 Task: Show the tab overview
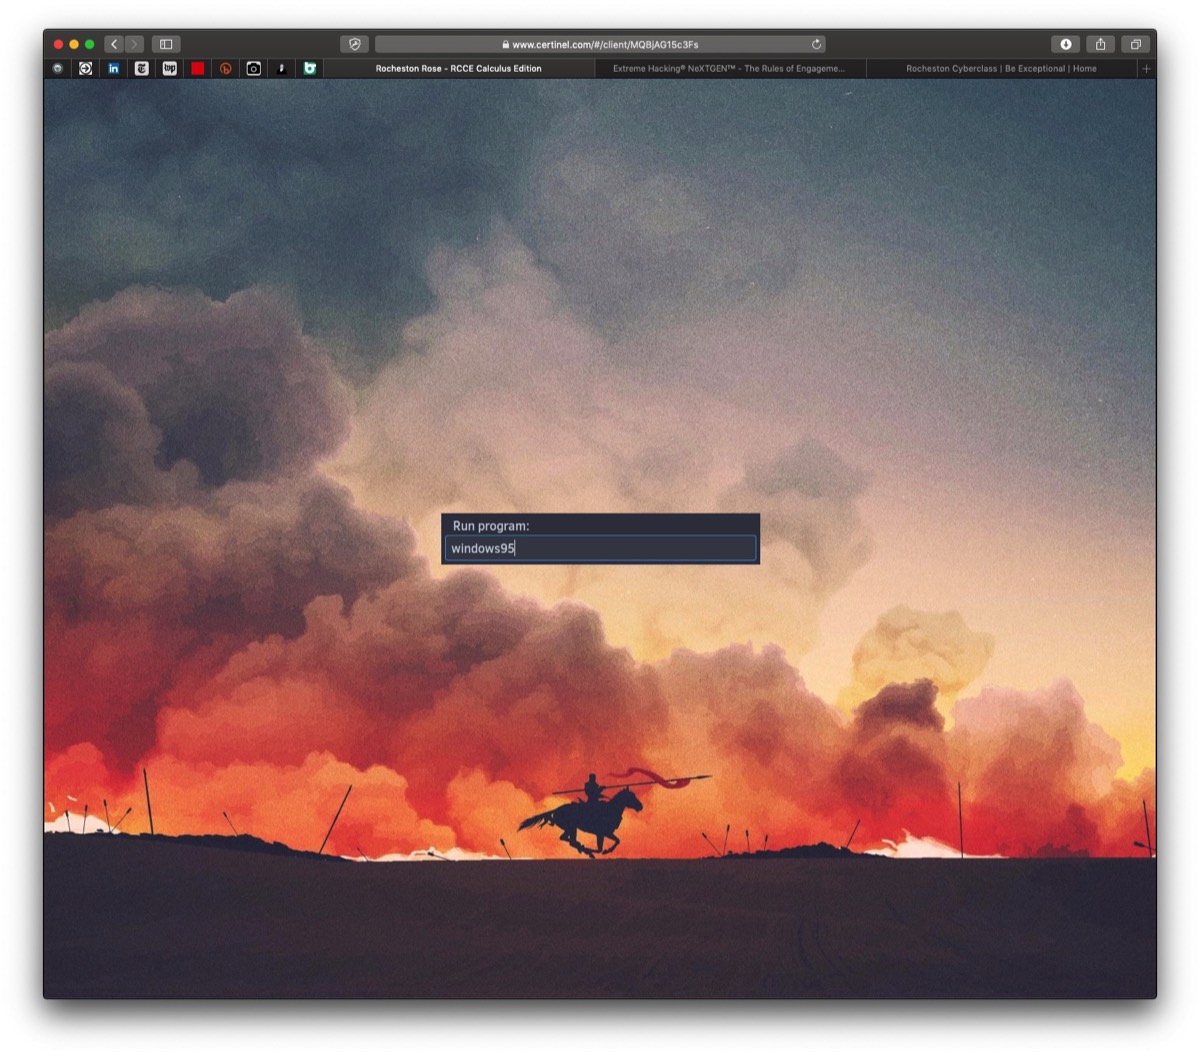pos(1135,44)
